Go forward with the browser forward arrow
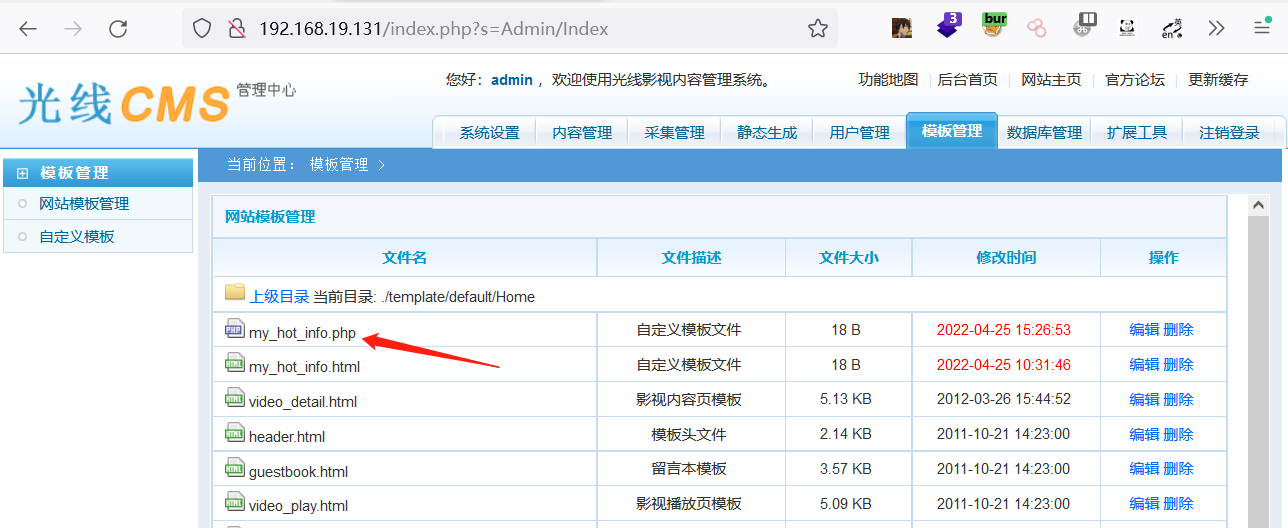Viewport: 1288px width, 528px height. coord(73,29)
